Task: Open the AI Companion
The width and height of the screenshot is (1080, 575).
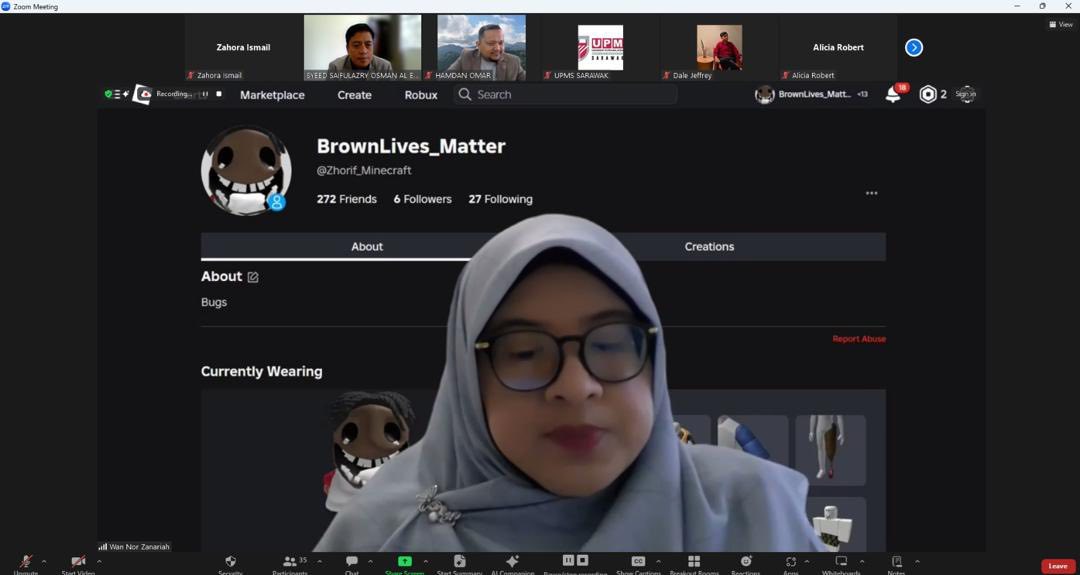Action: (x=512, y=564)
